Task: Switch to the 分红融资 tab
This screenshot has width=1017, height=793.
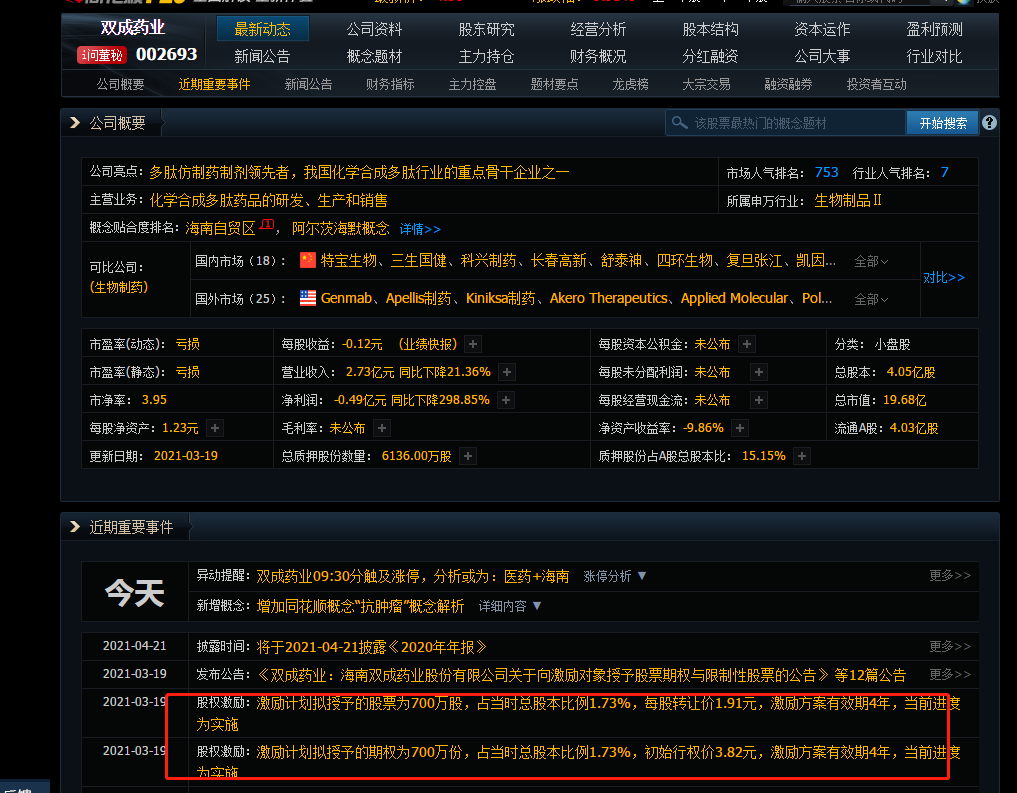Action: (x=710, y=56)
